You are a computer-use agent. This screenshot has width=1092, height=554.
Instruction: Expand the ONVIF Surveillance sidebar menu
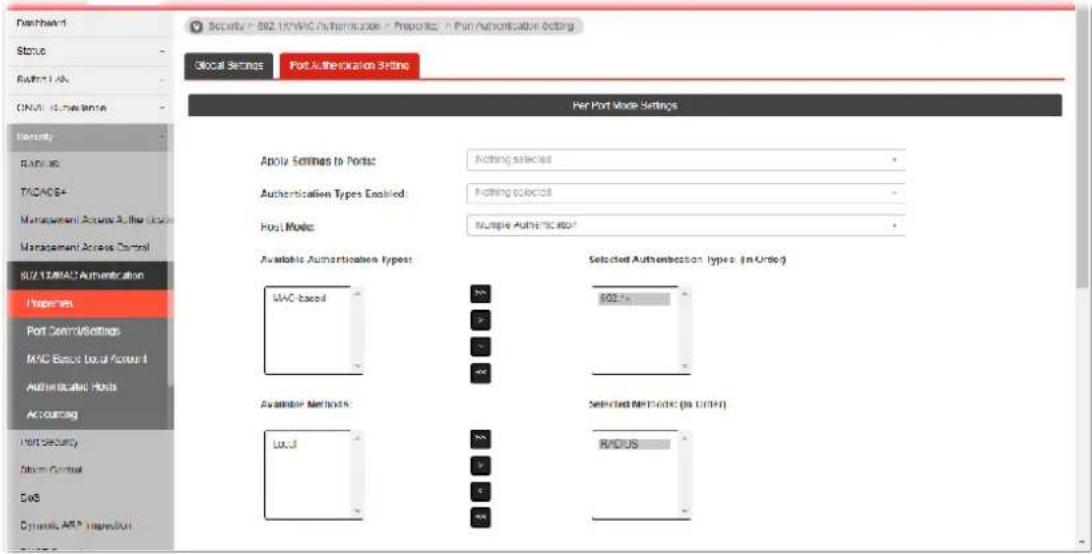pyautogui.click(x=89, y=108)
